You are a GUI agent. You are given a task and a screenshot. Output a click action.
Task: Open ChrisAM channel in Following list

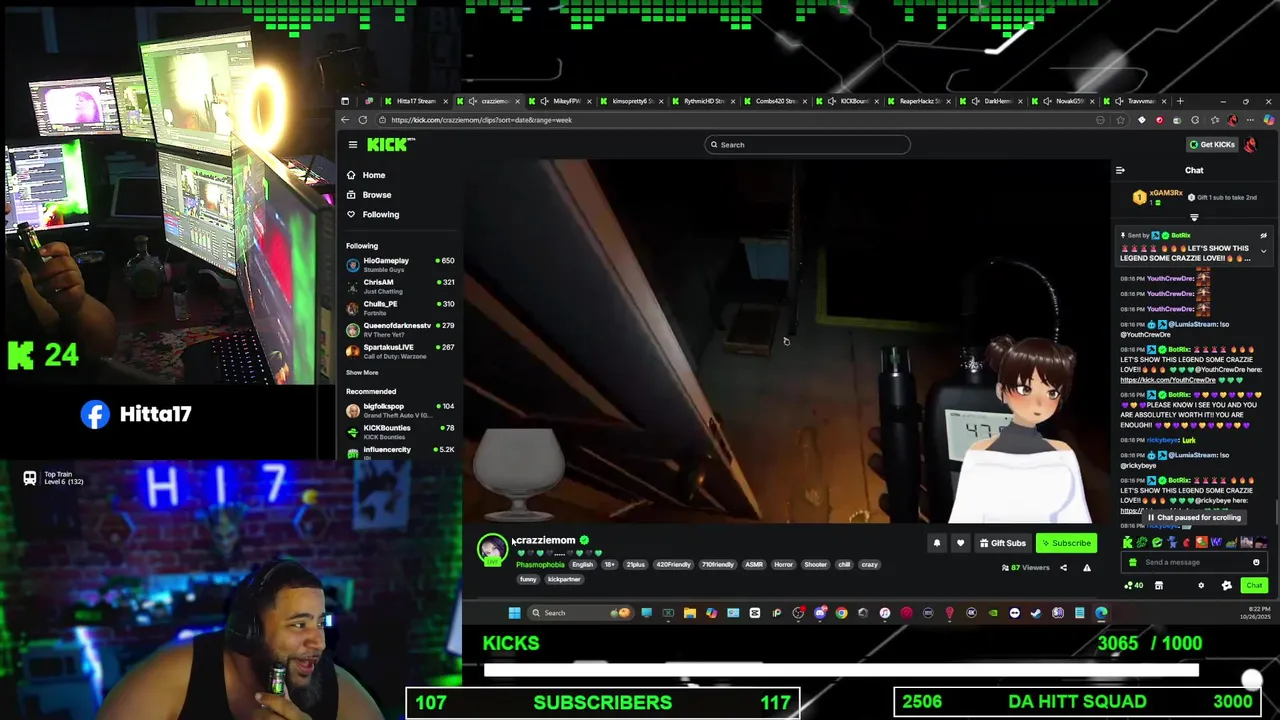pos(400,286)
